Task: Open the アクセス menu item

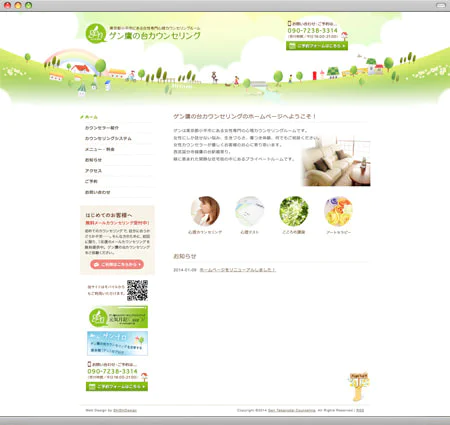Action: [93, 171]
